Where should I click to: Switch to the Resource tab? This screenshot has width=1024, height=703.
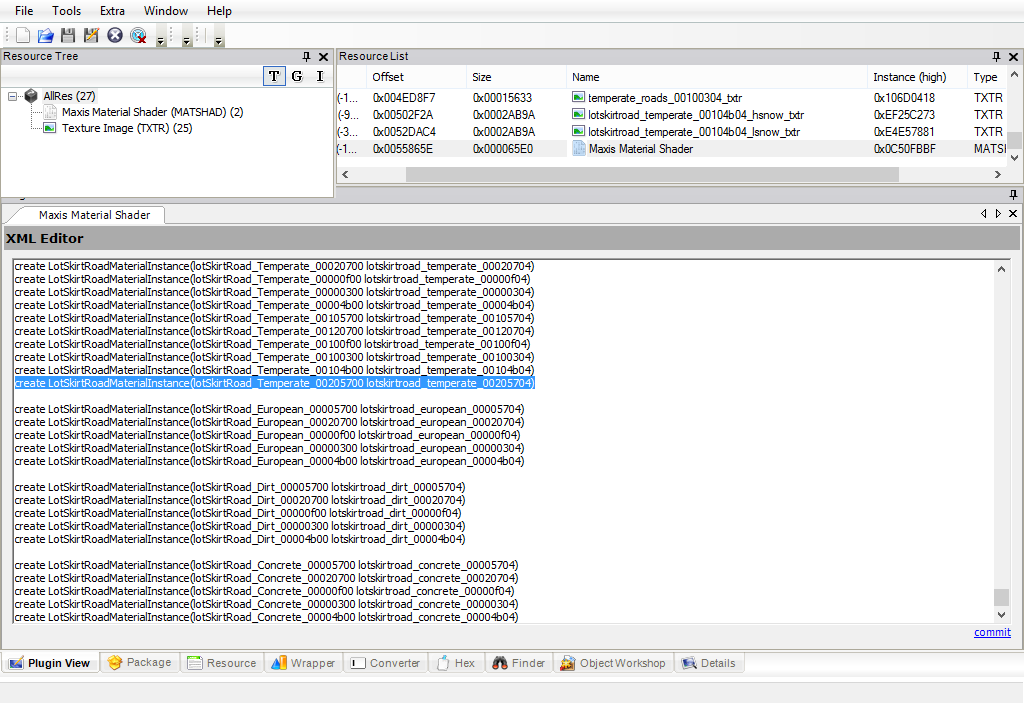tap(222, 663)
